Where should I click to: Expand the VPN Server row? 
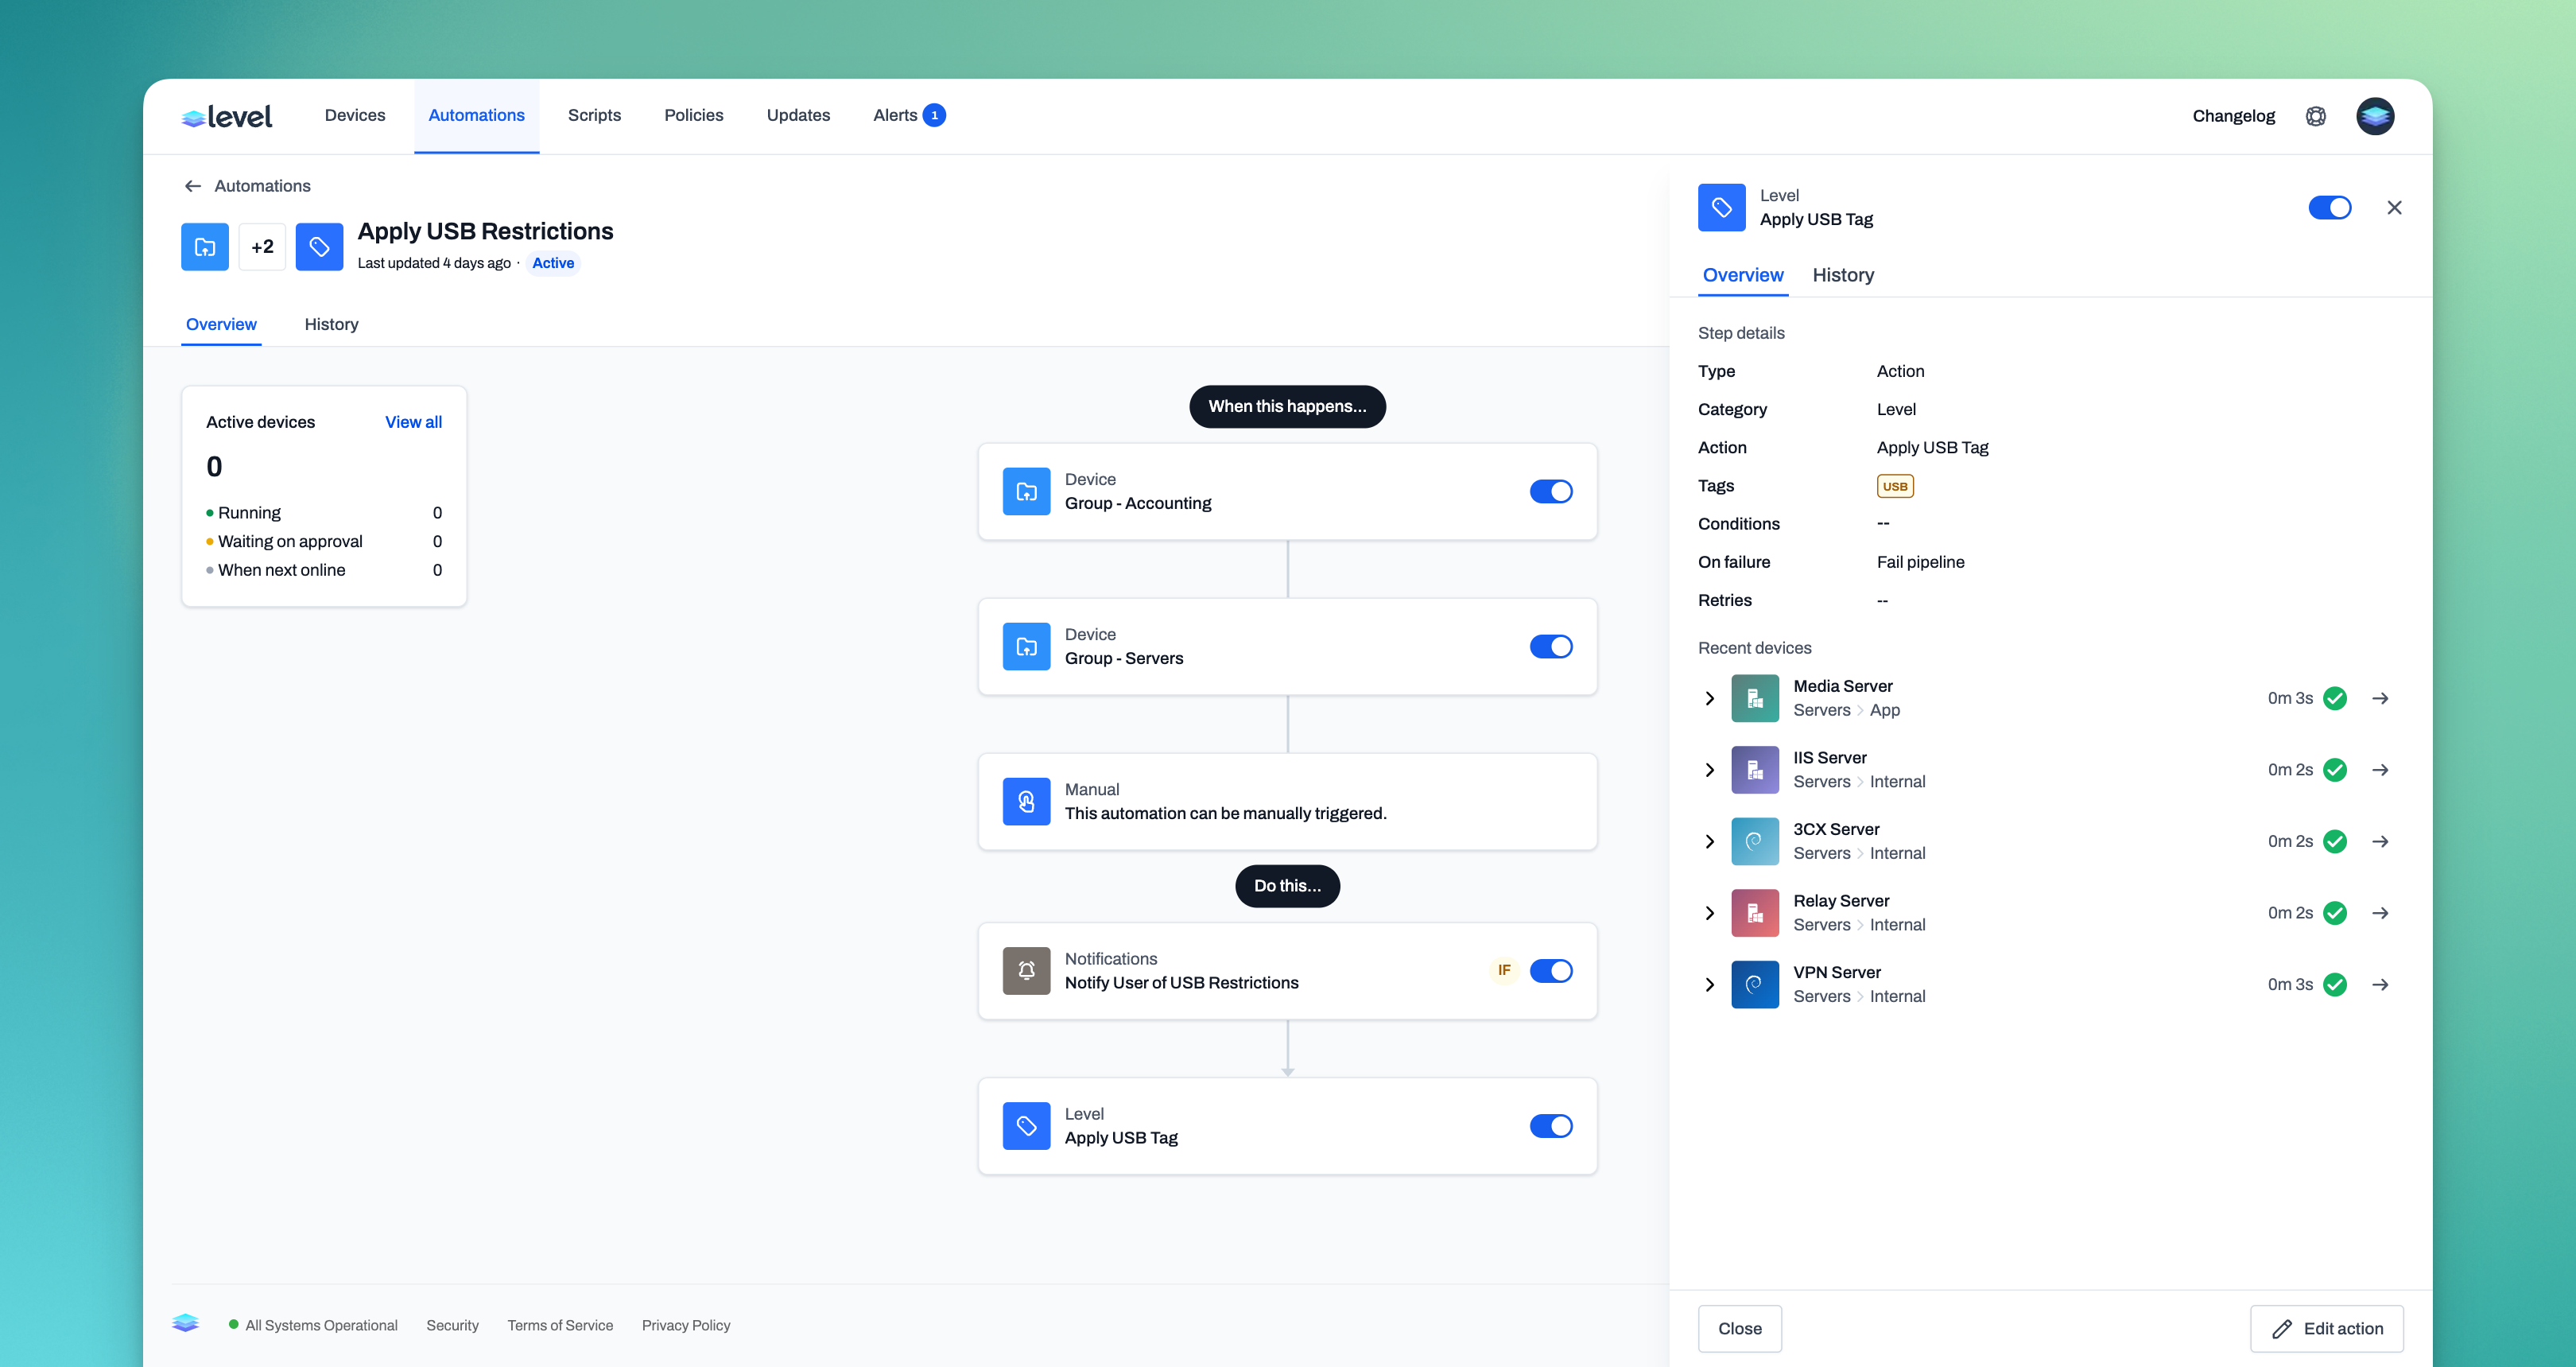click(x=1709, y=984)
